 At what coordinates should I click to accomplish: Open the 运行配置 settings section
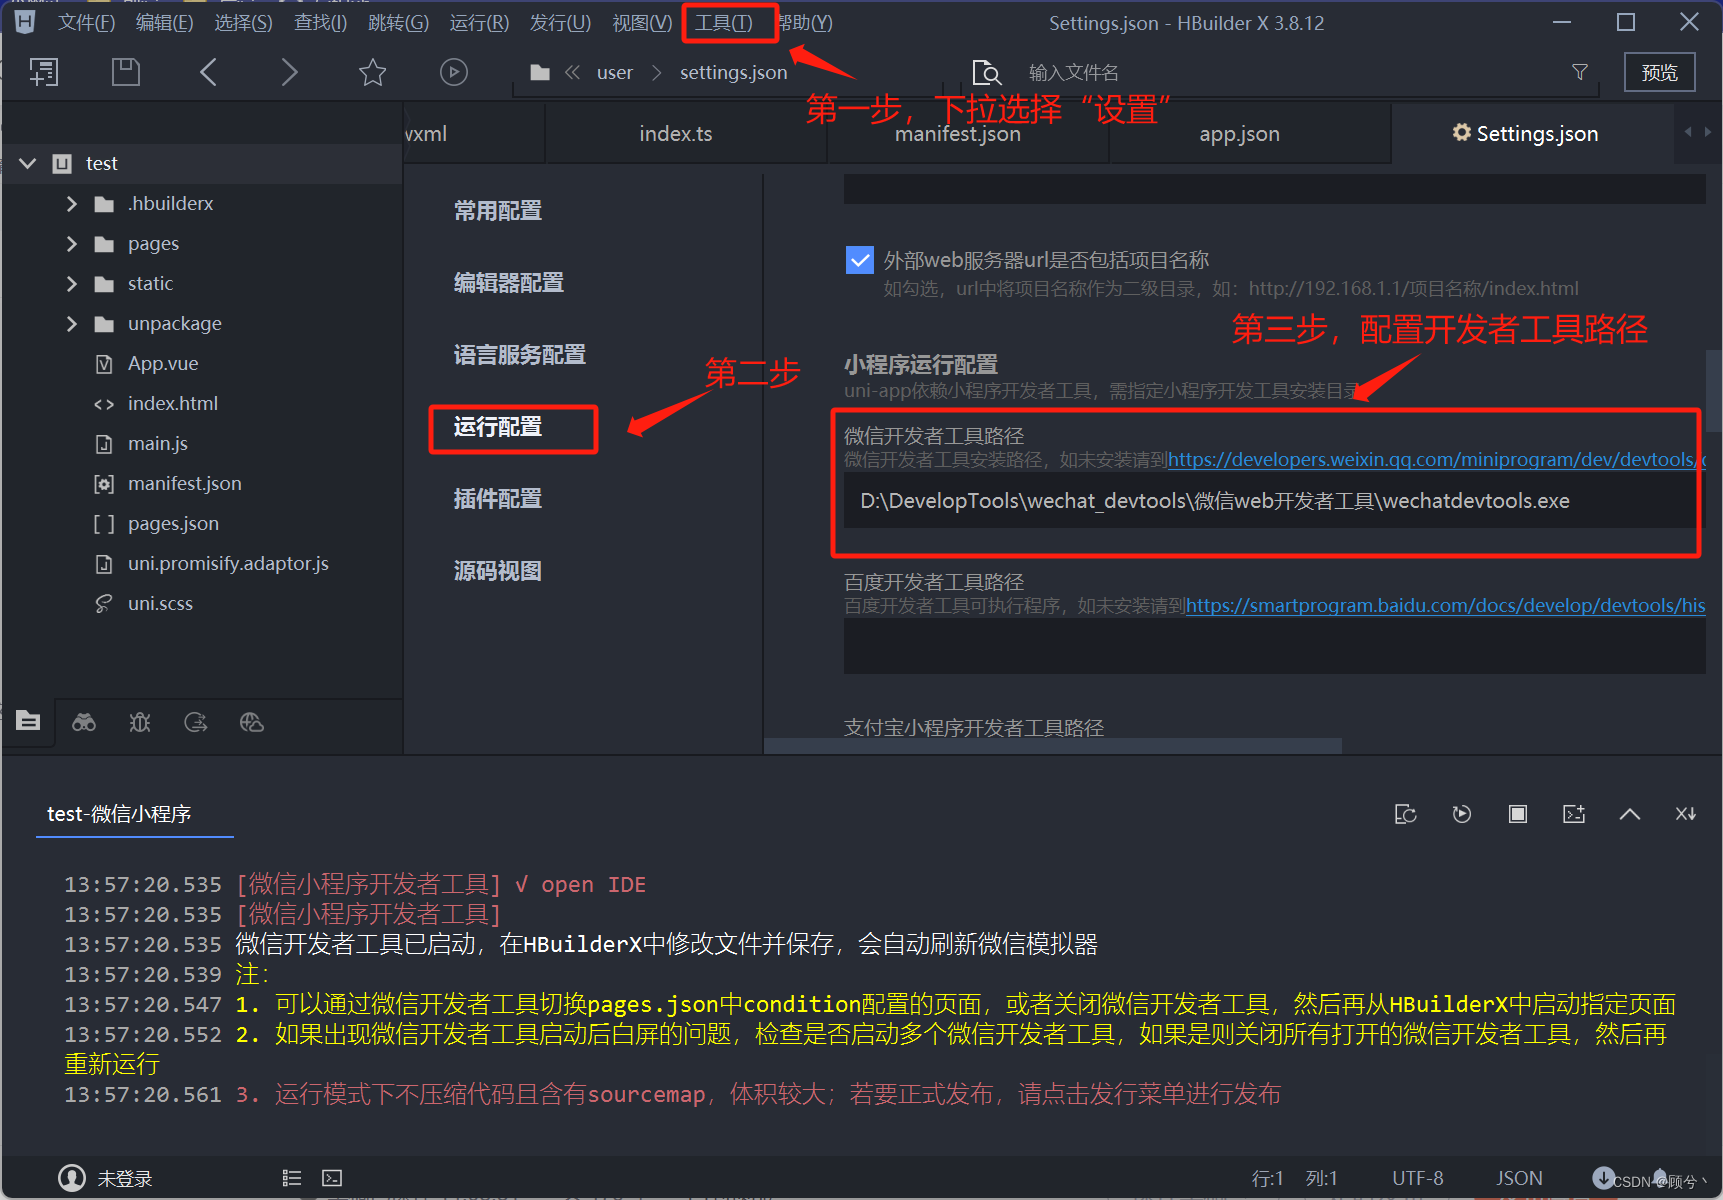pos(498,427)
